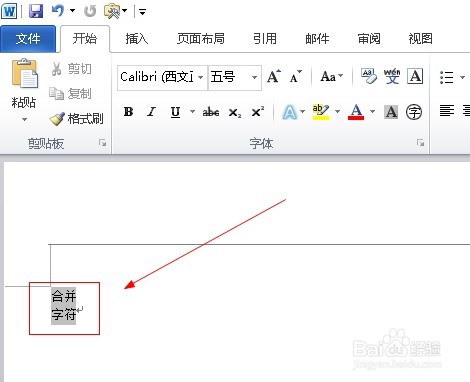Open the 页面布局 tab

(201, 39)
